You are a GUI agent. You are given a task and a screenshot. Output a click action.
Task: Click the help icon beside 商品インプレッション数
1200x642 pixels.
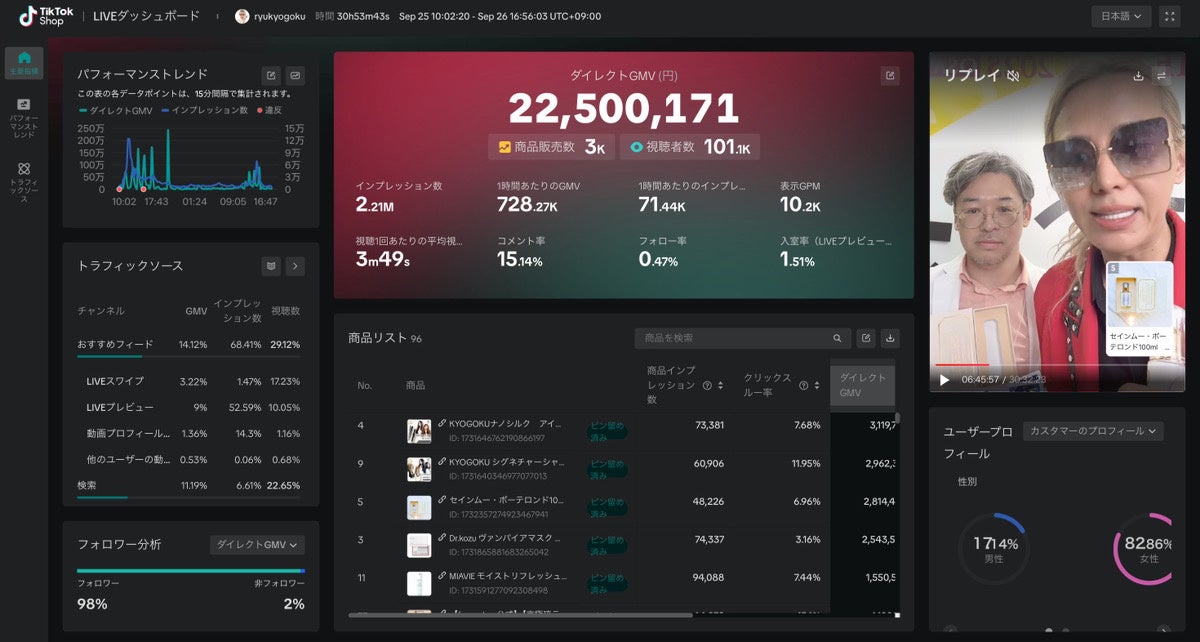(707, 385)
